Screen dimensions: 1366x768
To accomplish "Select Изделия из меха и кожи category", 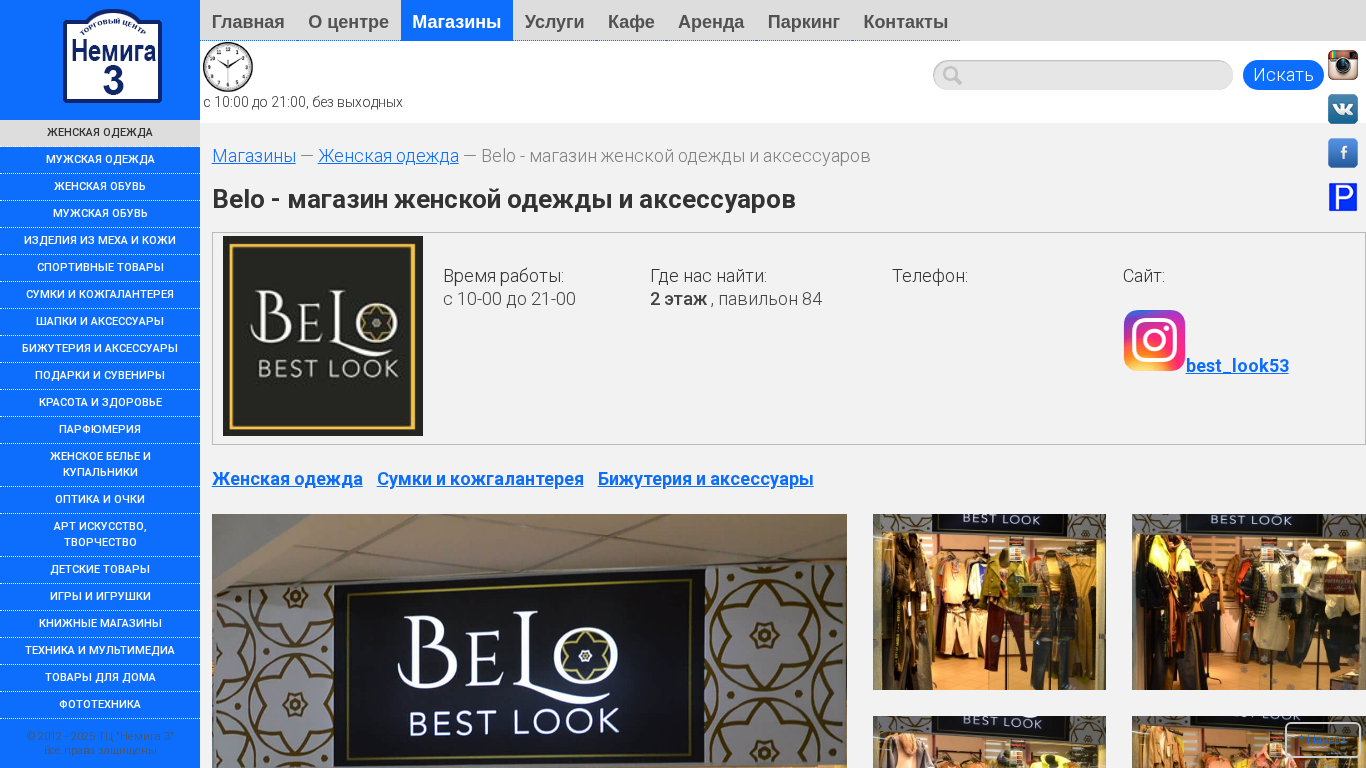I will 100,241.
